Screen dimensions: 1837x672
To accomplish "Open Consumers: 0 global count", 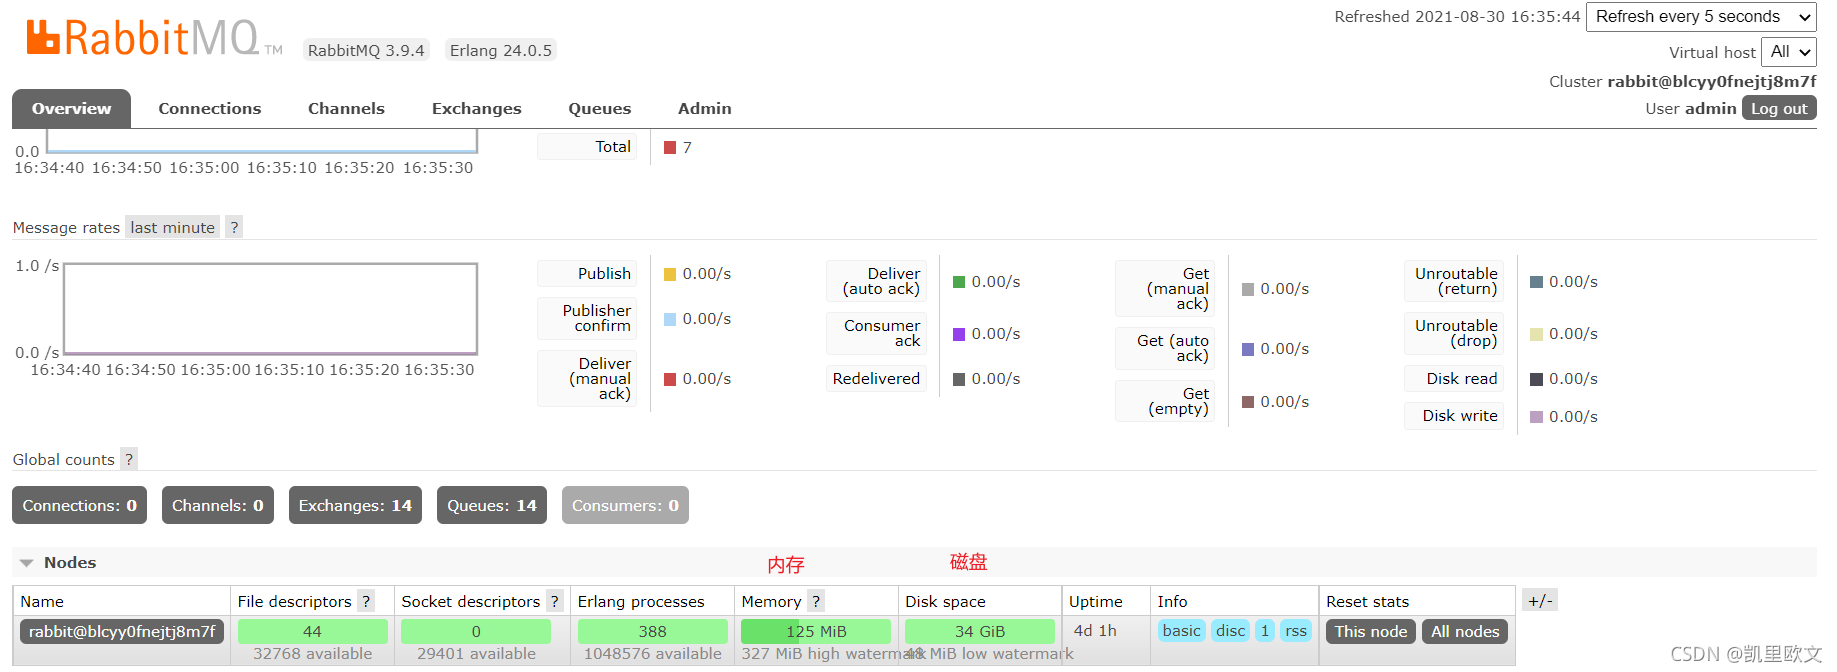I will click(625, 505).
